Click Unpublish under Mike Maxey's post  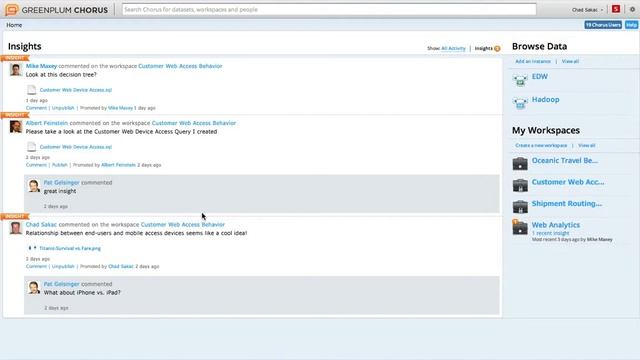pyautogui.click(x=63, y=108)
